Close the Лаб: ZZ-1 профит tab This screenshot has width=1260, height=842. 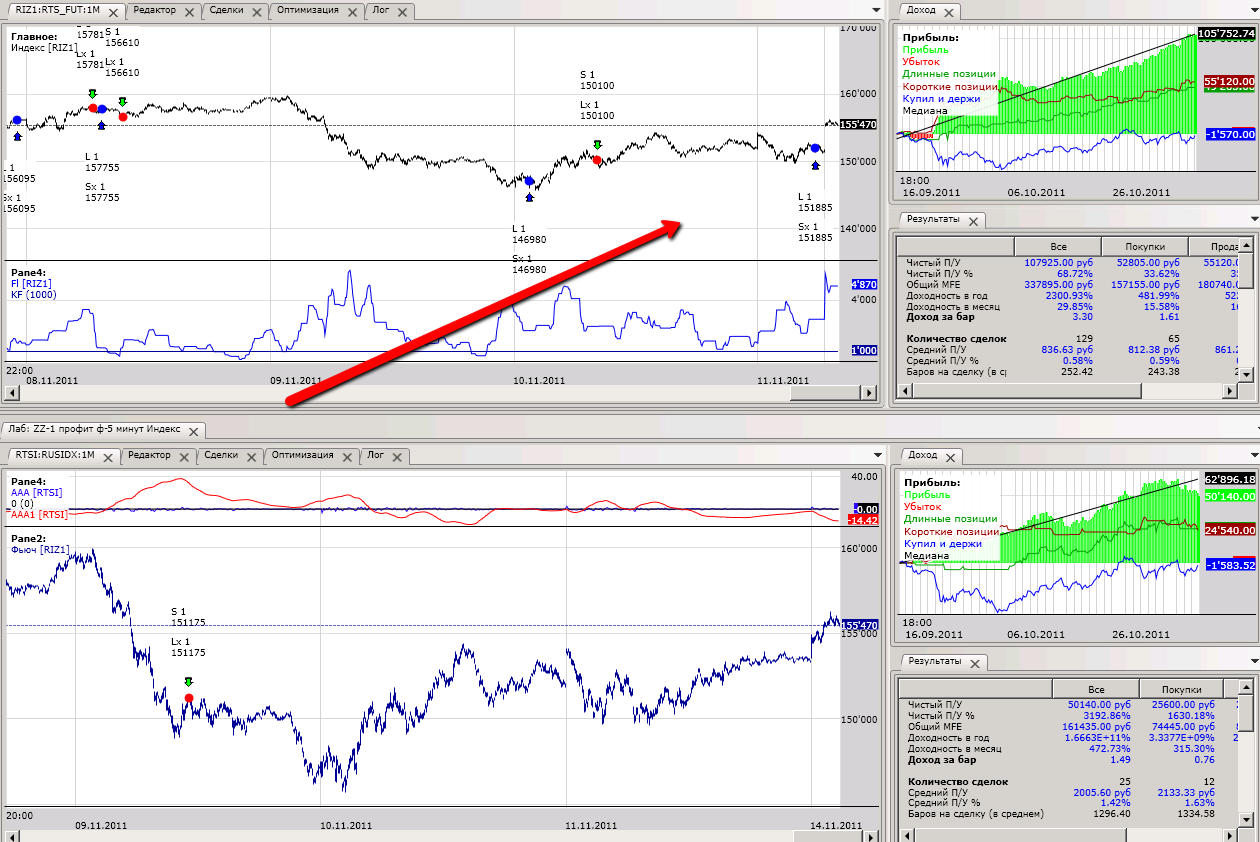pyautogui.click(x=194, y=431)
